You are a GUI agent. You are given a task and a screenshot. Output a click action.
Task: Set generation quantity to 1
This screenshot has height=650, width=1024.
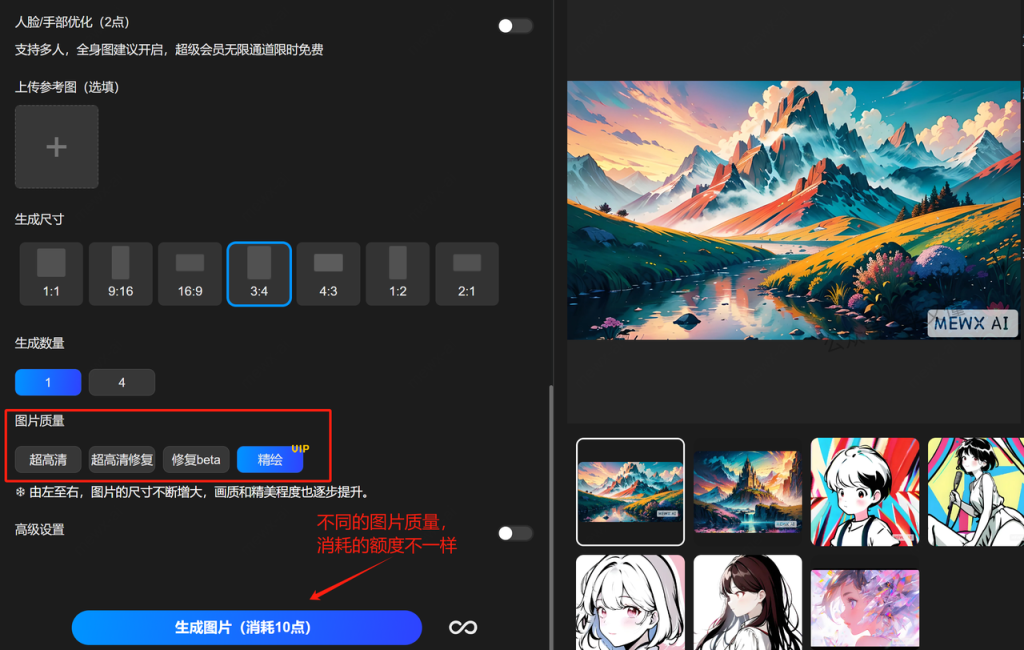click(48, 382)
